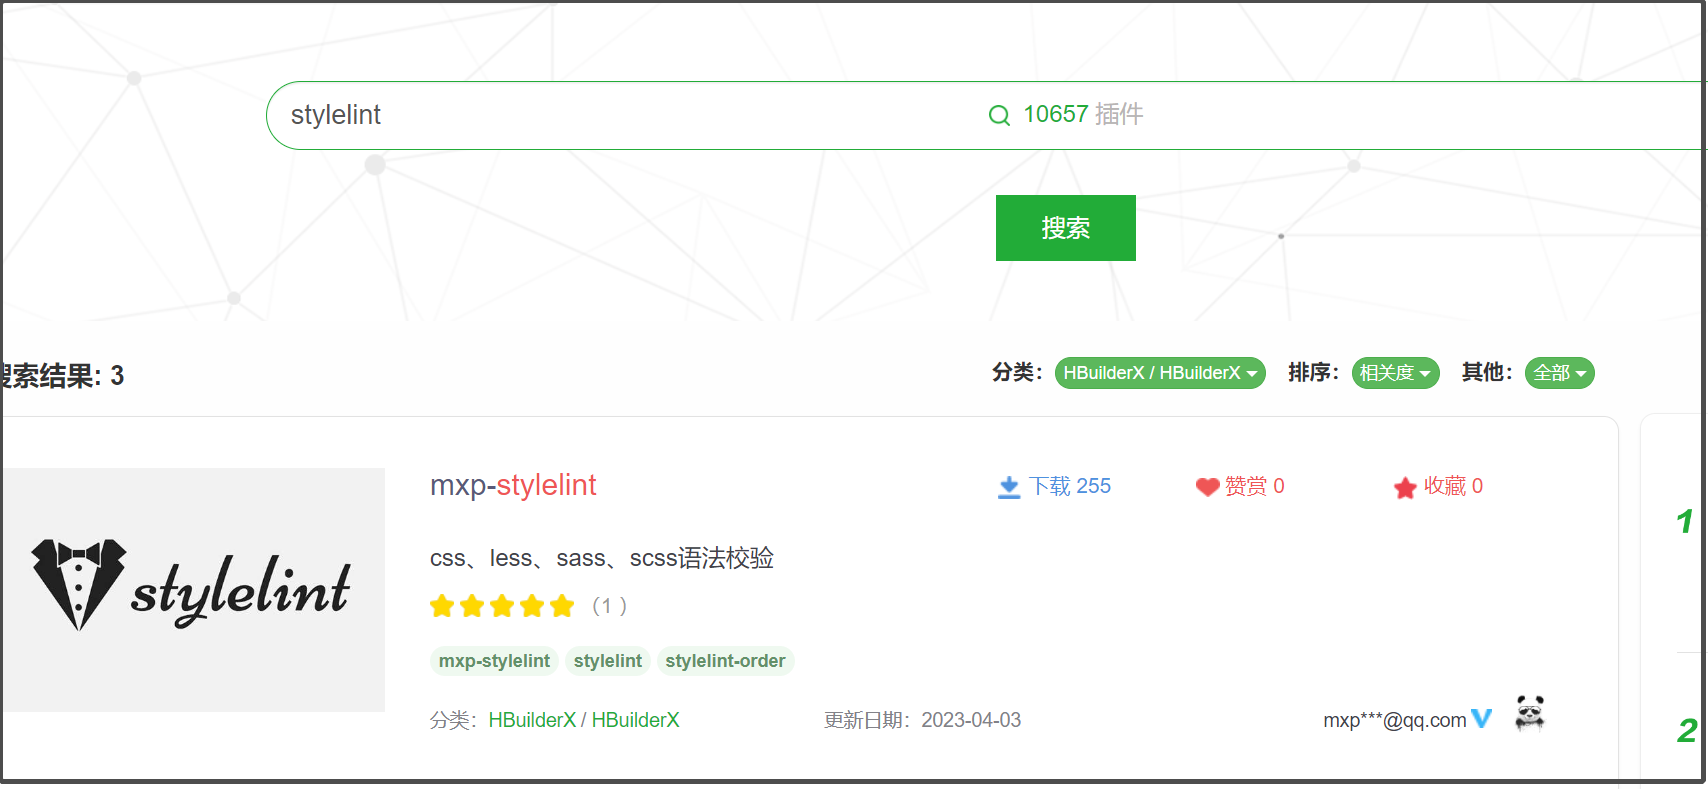The height and width of the screenshot is (789, 1708).
Task: Click author email mxp***@qq.com
Action: (x=1394, y=720)
